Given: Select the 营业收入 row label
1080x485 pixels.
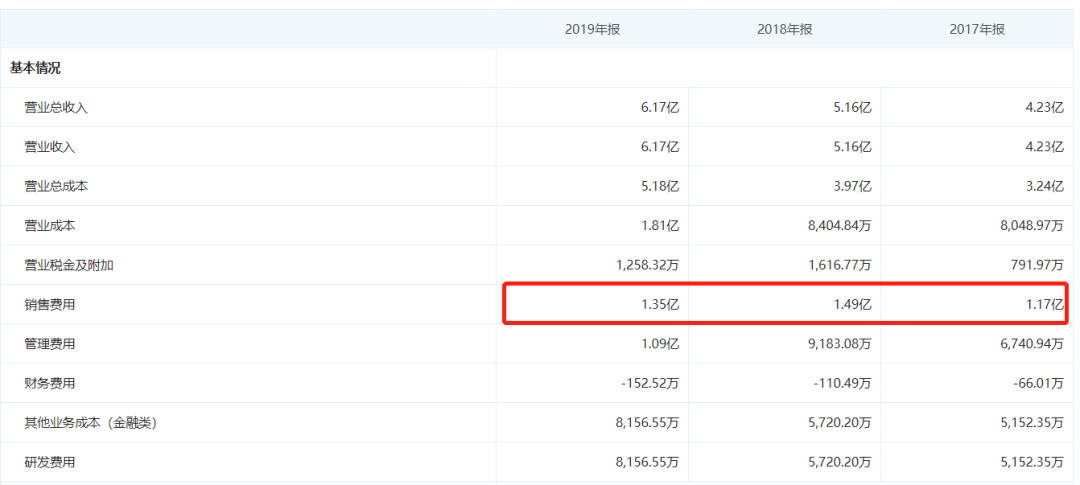Looking at the screenshot, I should [x=50, y=147].
